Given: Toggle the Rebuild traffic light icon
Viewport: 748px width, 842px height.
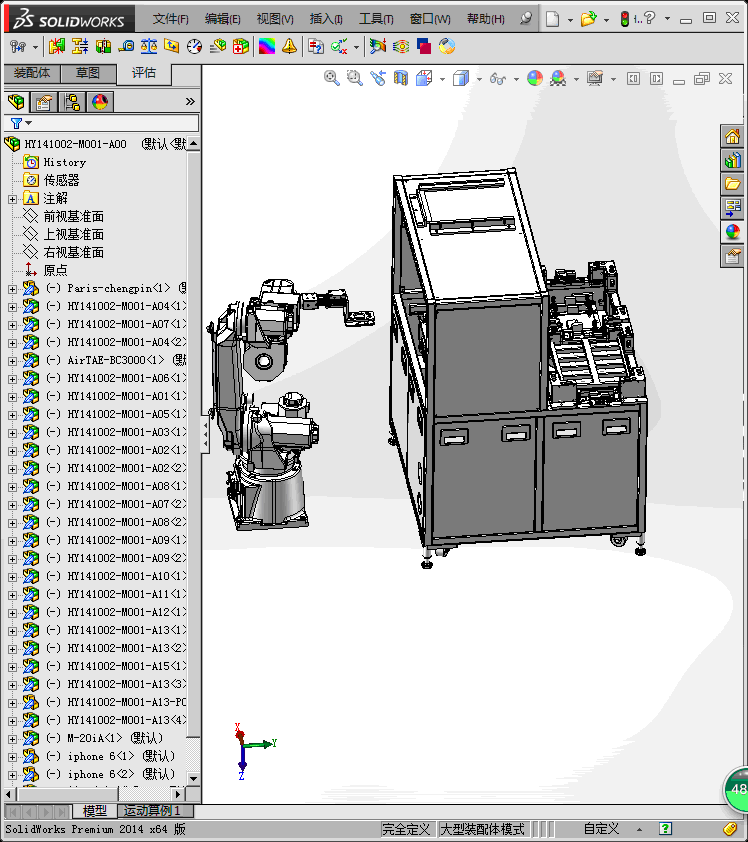Looking at the screenshot, I should coord(626,19).
